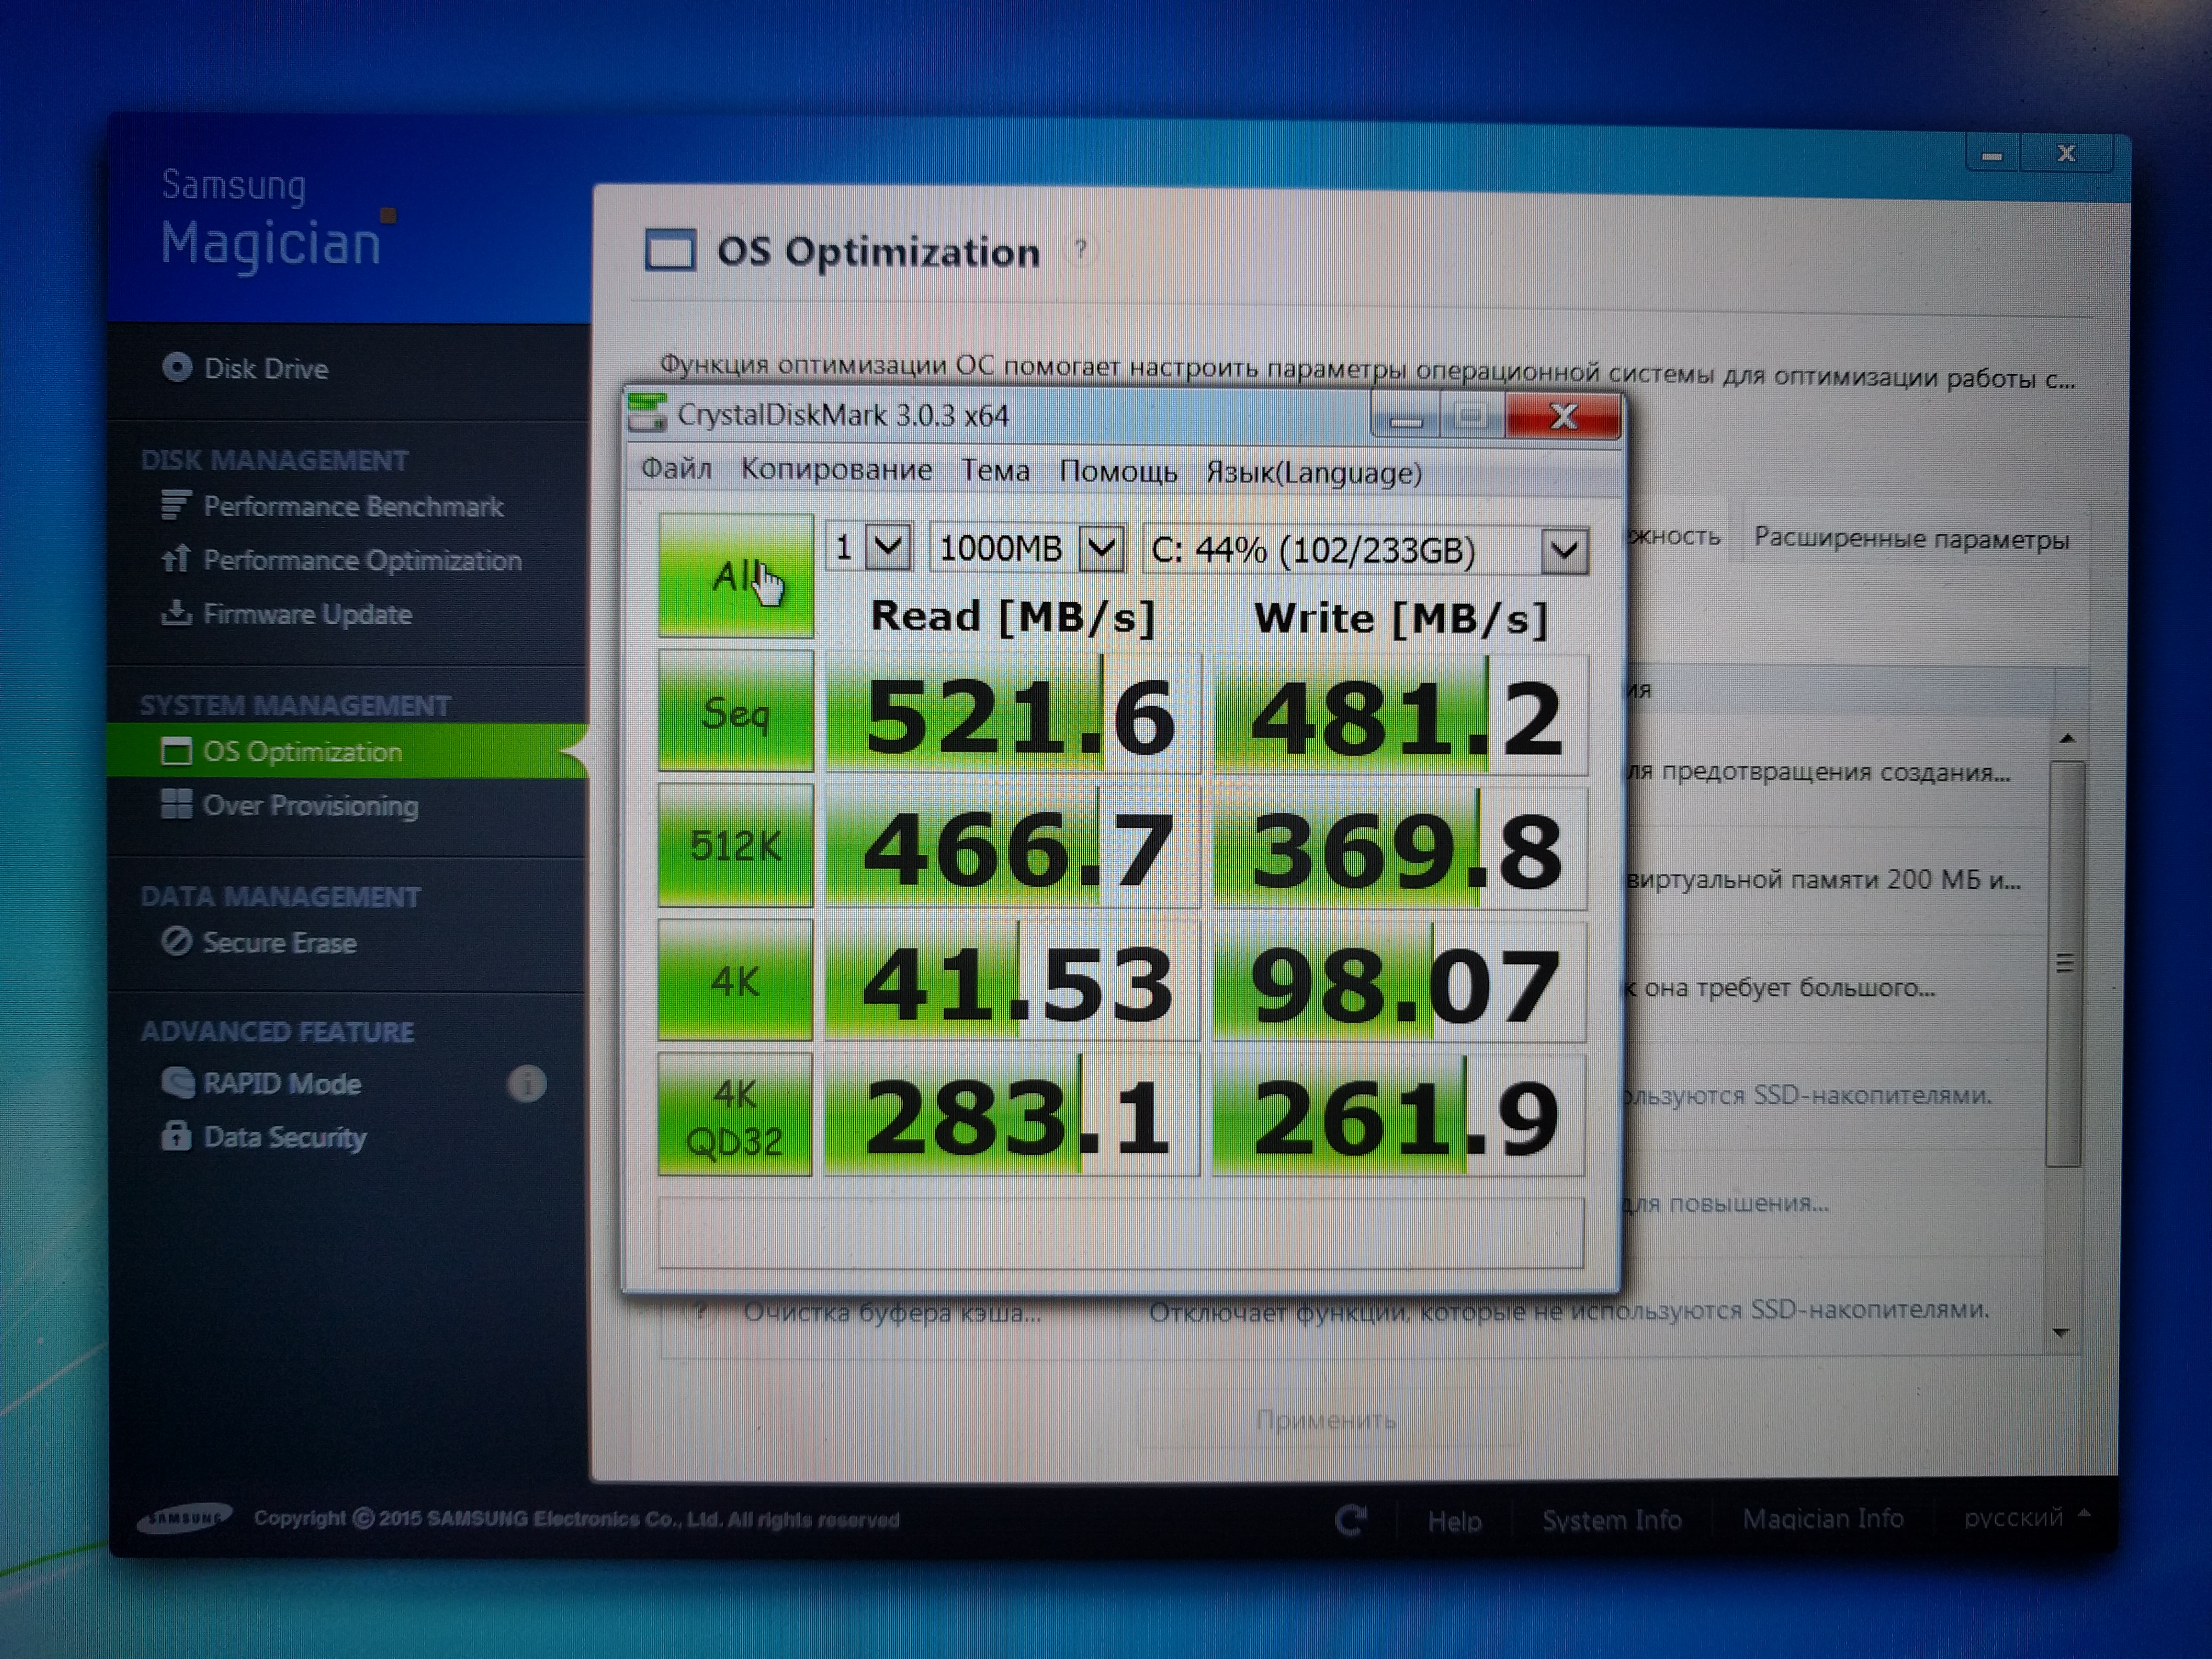
Task: Open Firmware Update page
Action: point(306,614)
